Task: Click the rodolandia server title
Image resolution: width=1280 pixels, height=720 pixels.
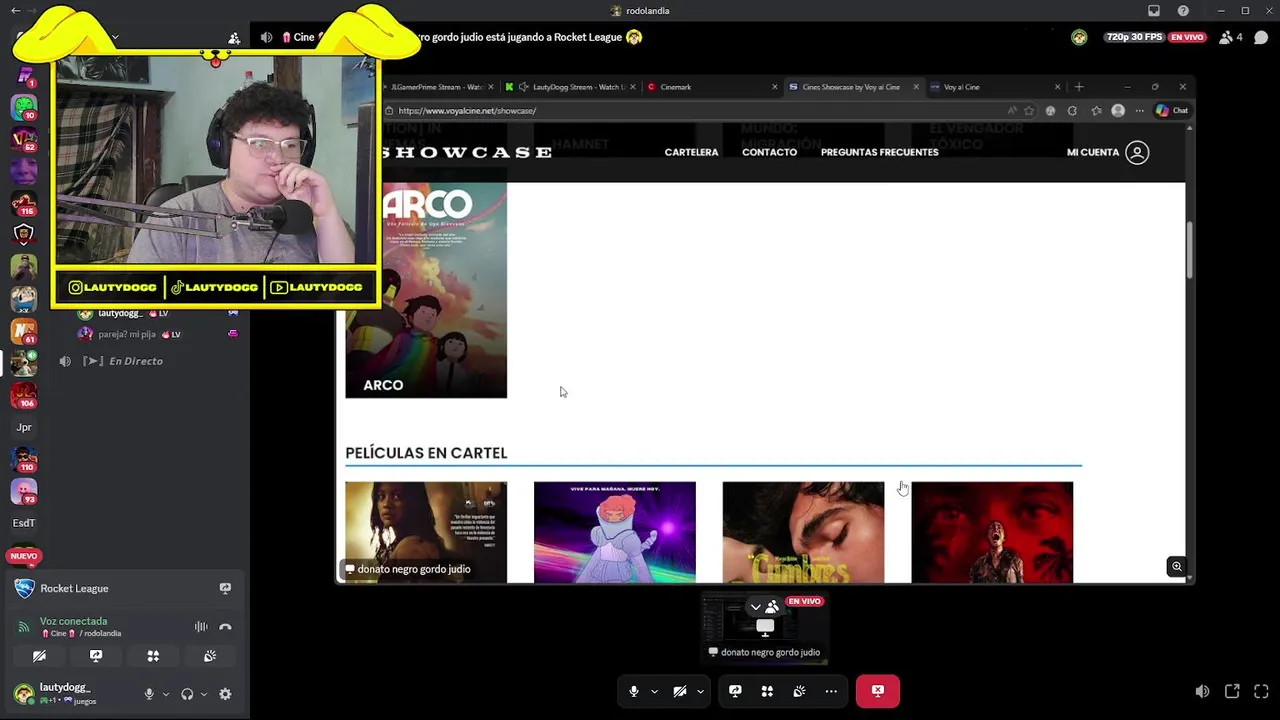Action: point(640,11)
